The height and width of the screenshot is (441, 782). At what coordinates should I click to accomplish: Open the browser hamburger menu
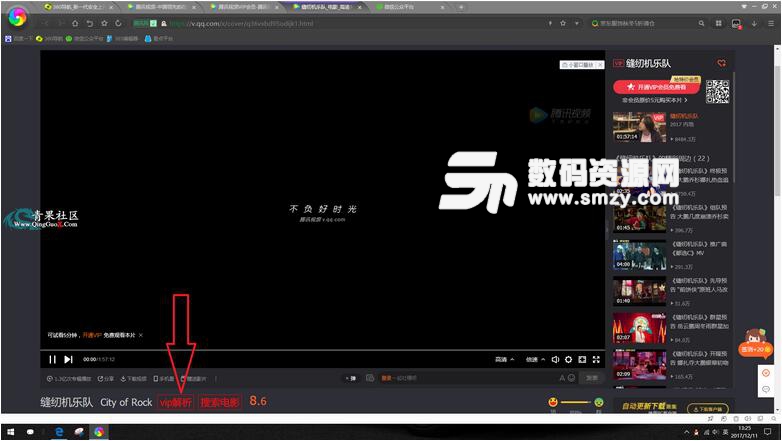point(771,23)
